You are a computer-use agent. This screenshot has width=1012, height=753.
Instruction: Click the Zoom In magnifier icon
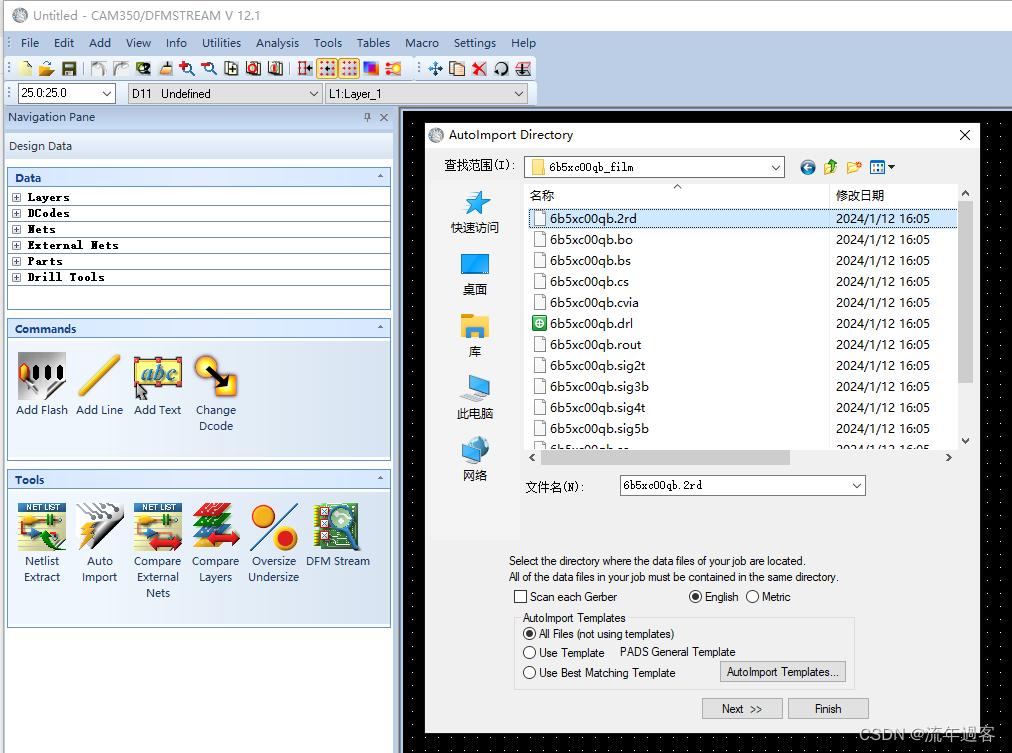[x=187, y=68]
